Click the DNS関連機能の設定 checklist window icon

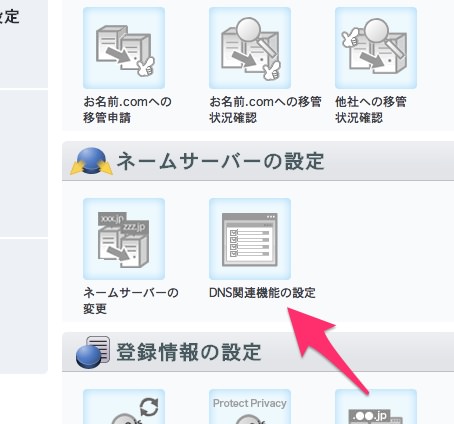coord(250,239)
